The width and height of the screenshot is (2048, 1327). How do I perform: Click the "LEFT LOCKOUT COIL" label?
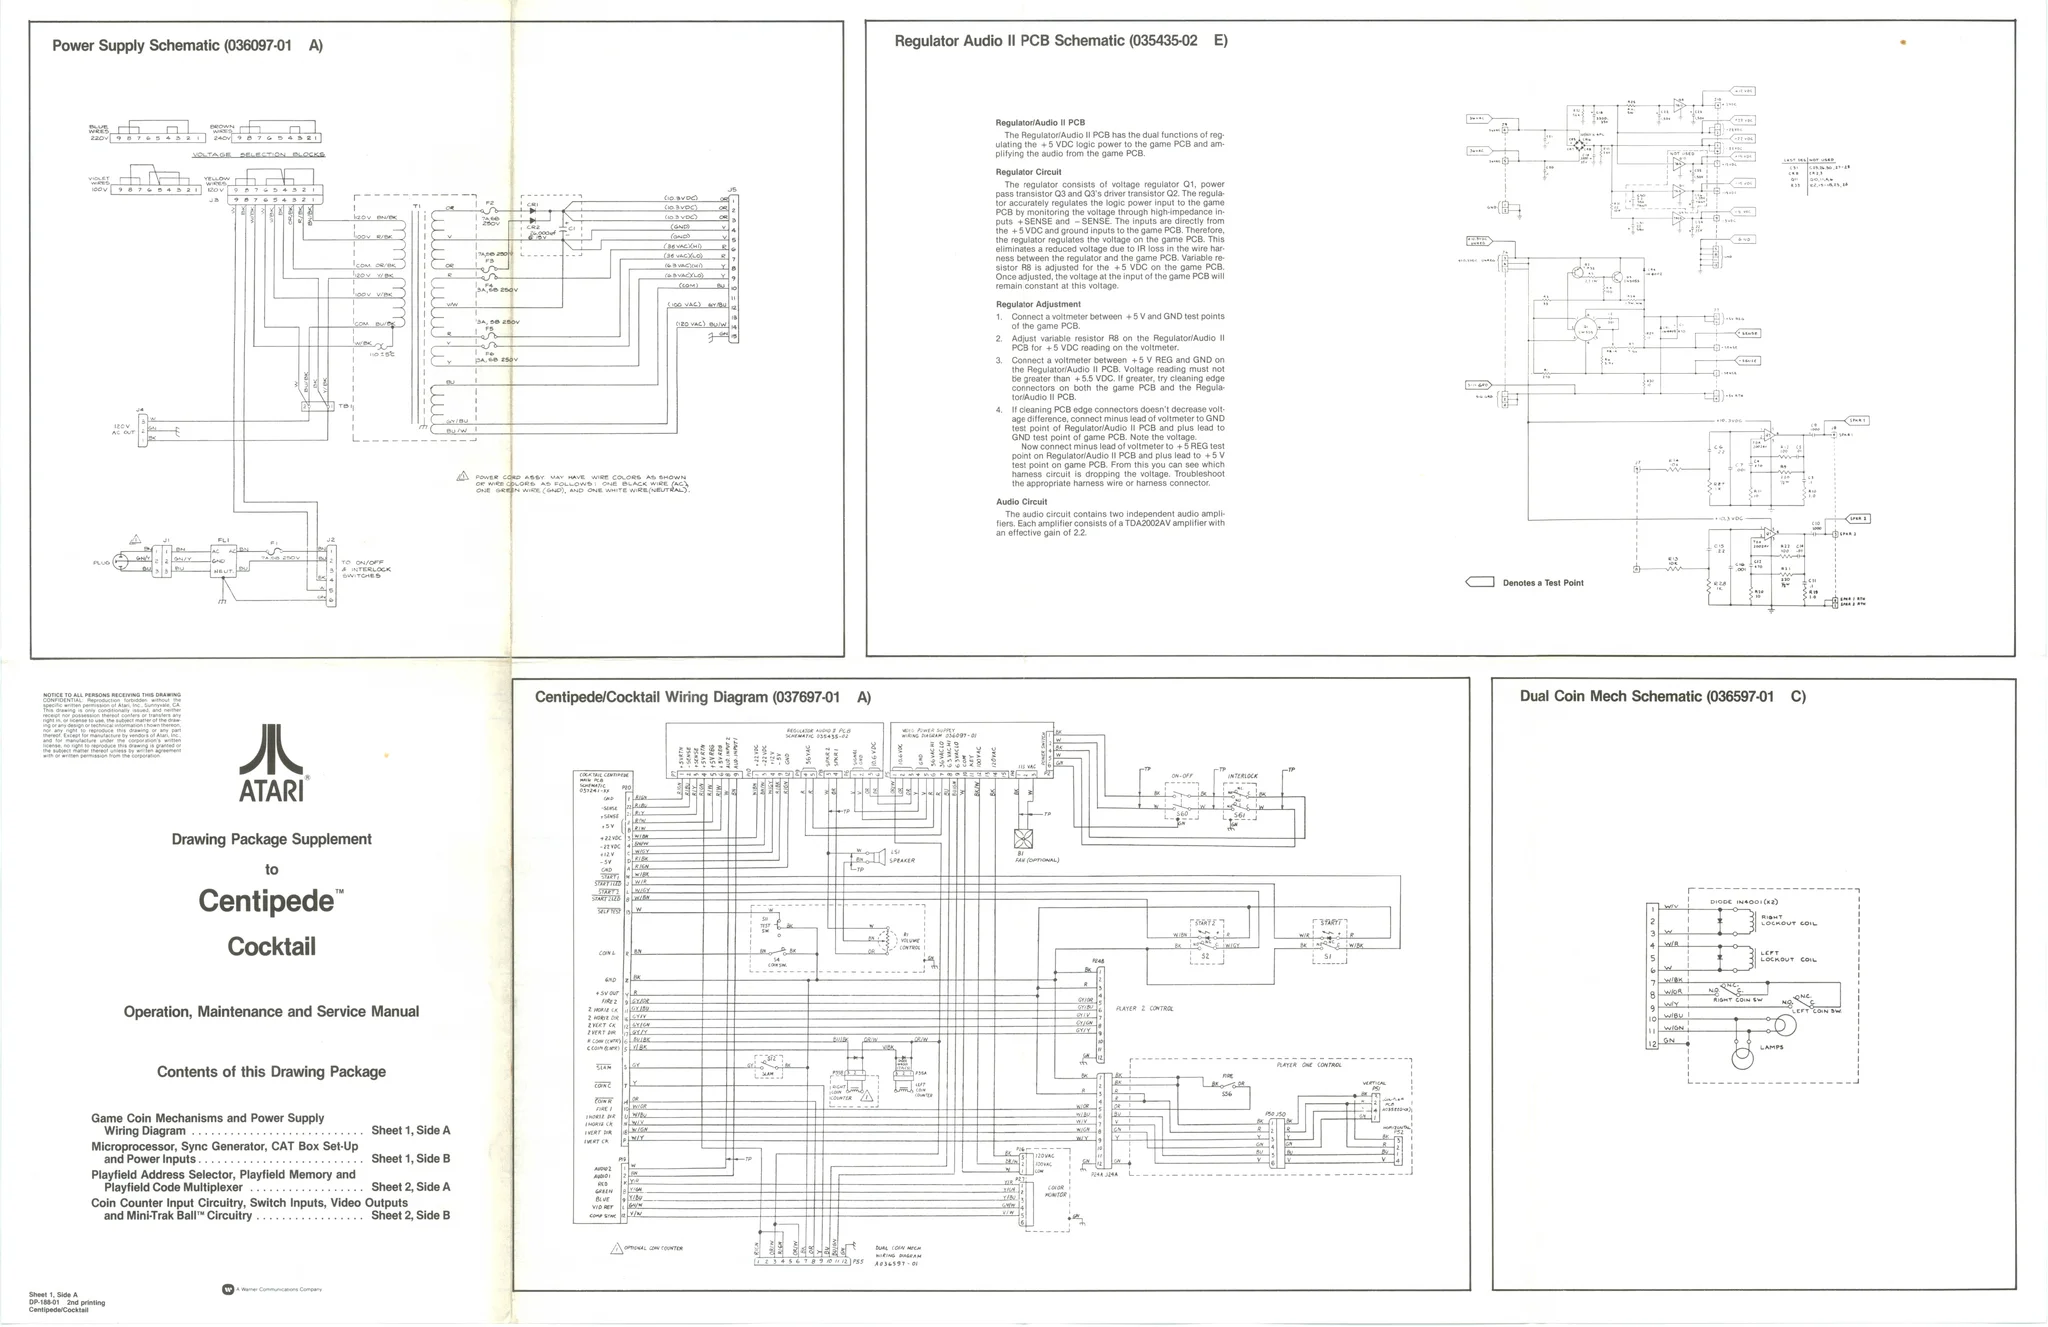coord(1788,956)
